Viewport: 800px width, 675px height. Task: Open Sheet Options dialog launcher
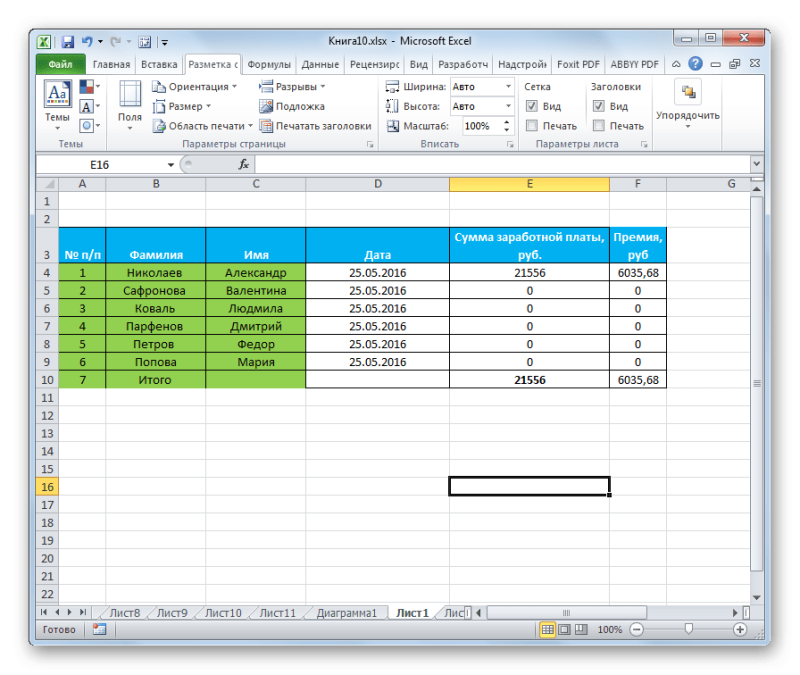tap(644, 145)
